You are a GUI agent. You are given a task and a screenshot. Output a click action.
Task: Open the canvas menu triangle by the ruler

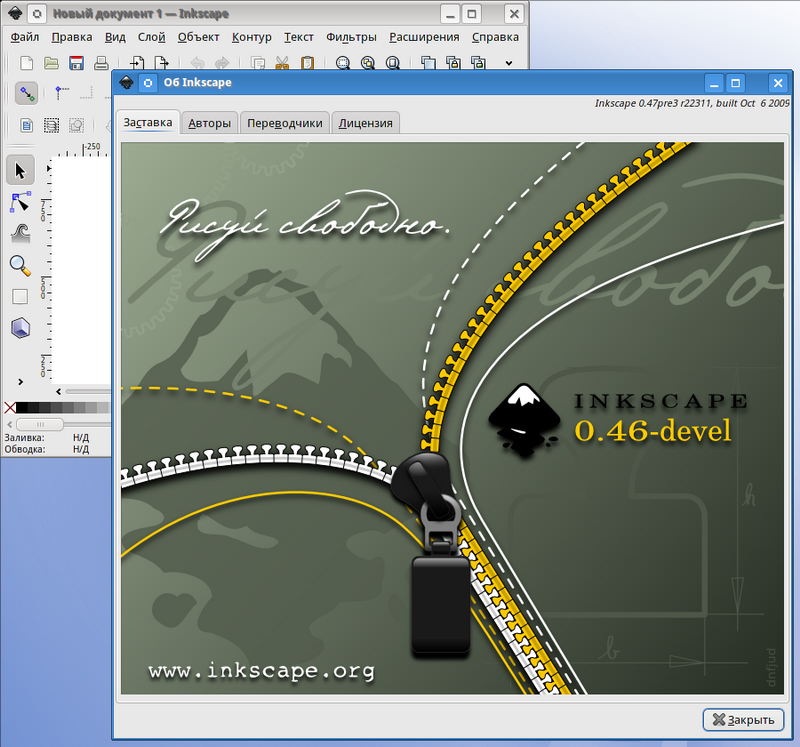[x=49, y=168]
